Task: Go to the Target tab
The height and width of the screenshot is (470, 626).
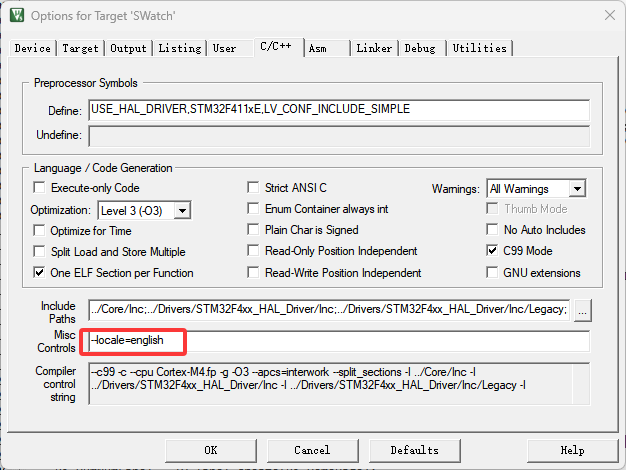Action: pyautogui.click(x=80, y=48)
